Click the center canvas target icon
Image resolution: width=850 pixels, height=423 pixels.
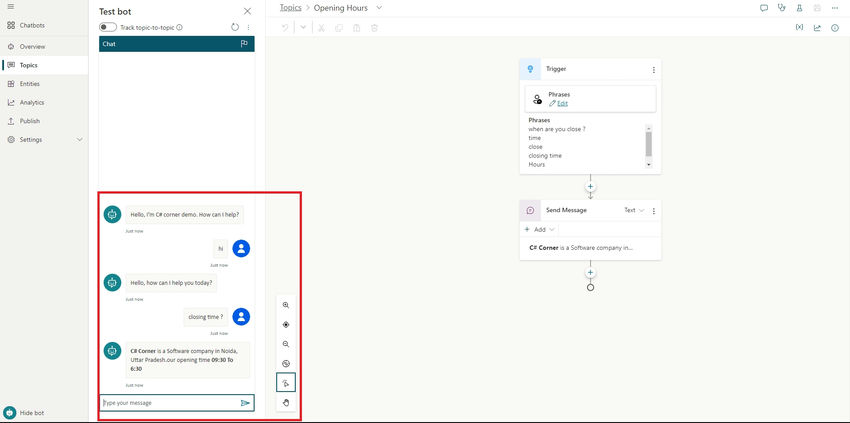tap(286, 325)
